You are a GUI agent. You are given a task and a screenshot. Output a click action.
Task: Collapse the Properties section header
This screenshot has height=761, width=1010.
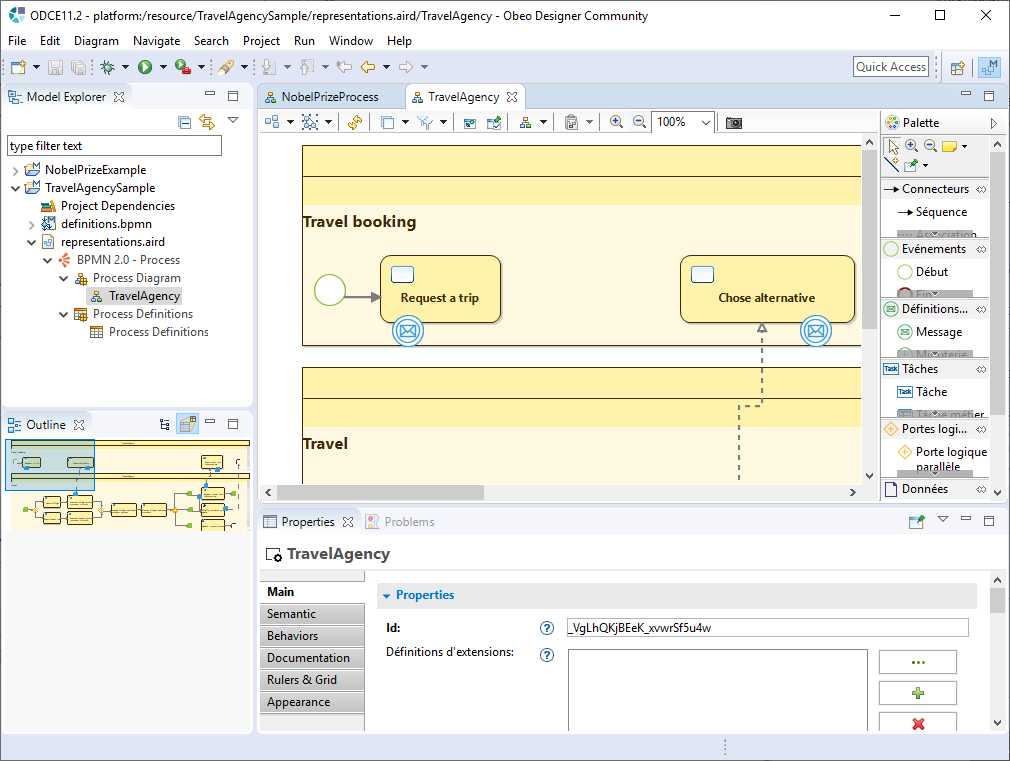[386, 596]
